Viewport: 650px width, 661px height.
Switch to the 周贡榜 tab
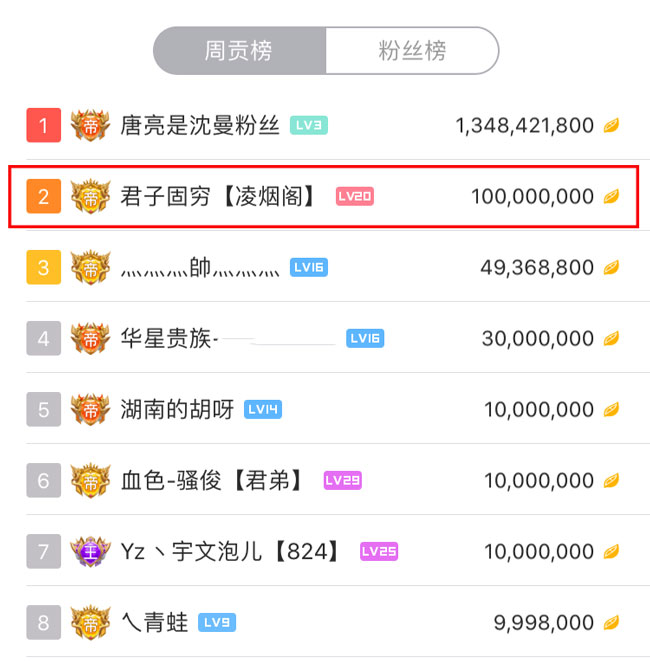pos(239,51)
